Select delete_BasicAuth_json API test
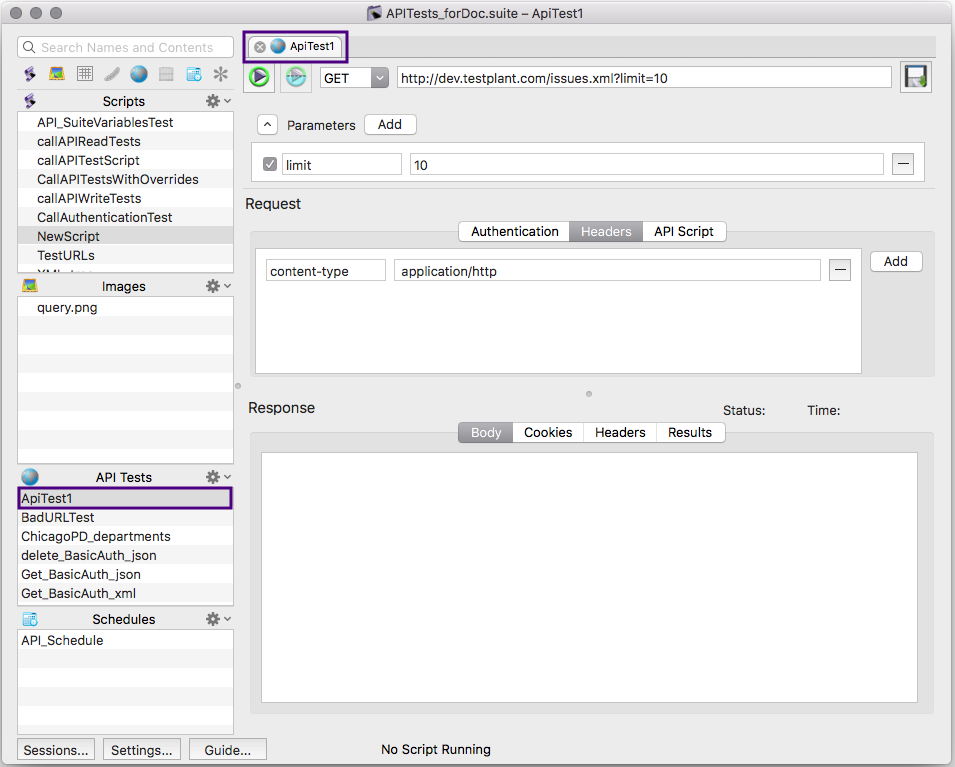955x767 pixels. tap(125, 555)
